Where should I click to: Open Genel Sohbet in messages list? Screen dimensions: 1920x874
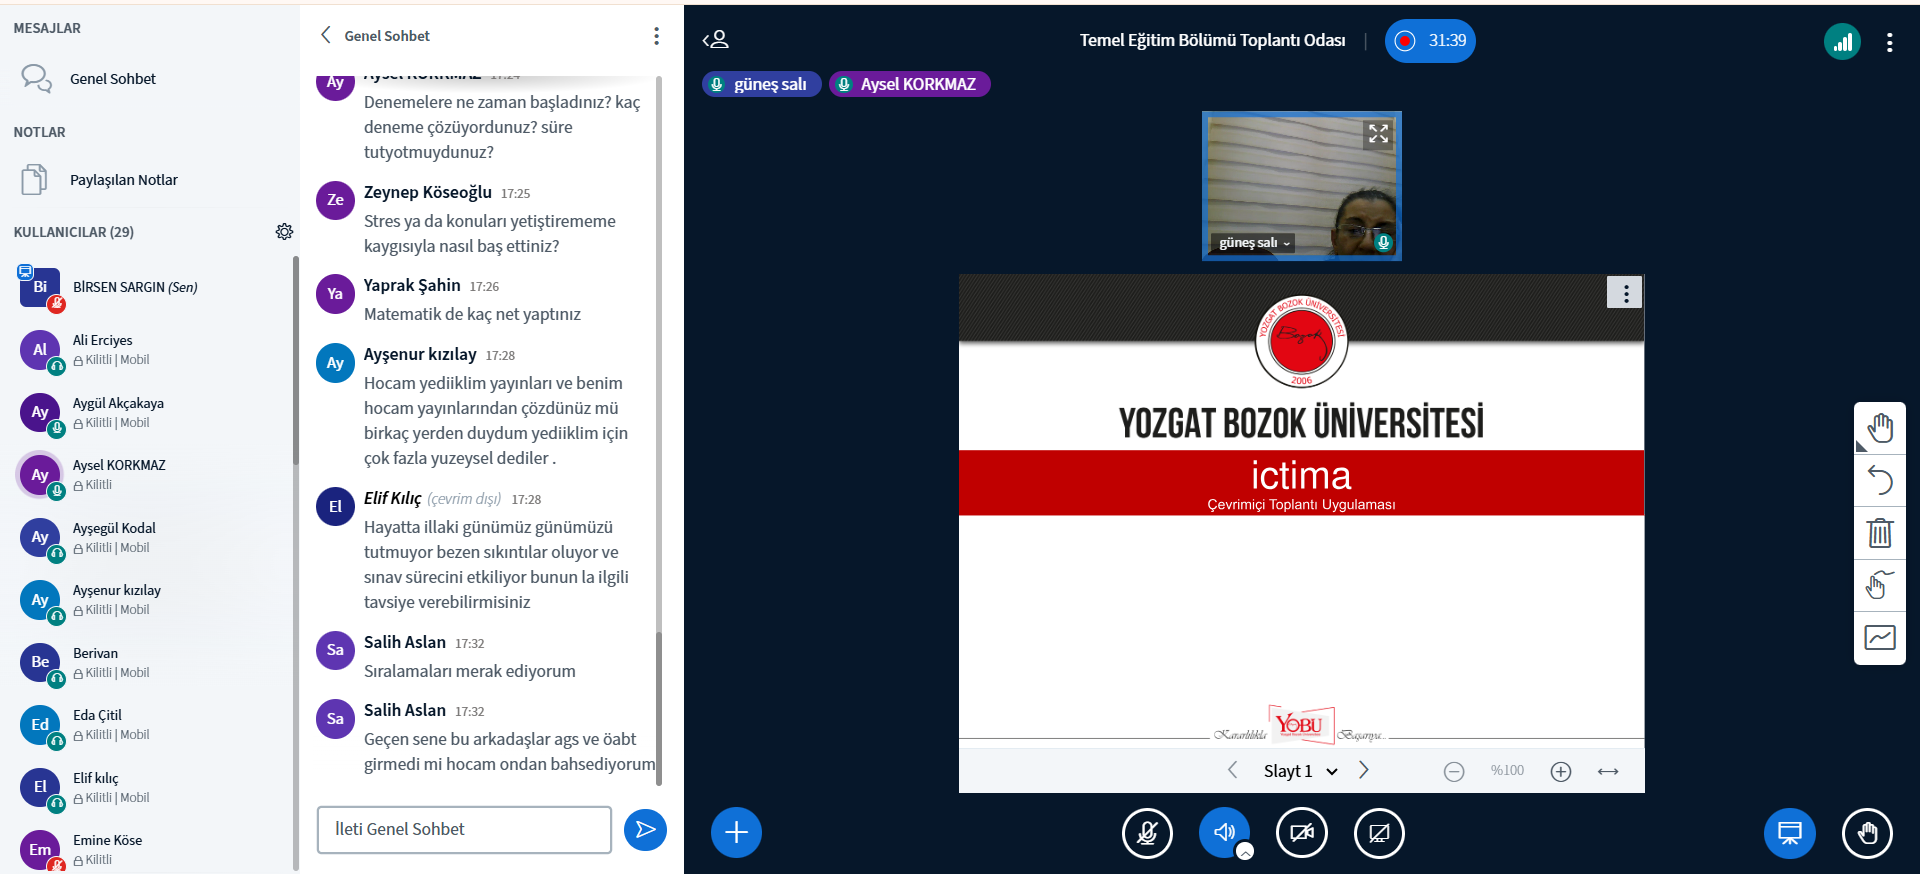coord(112,79)
